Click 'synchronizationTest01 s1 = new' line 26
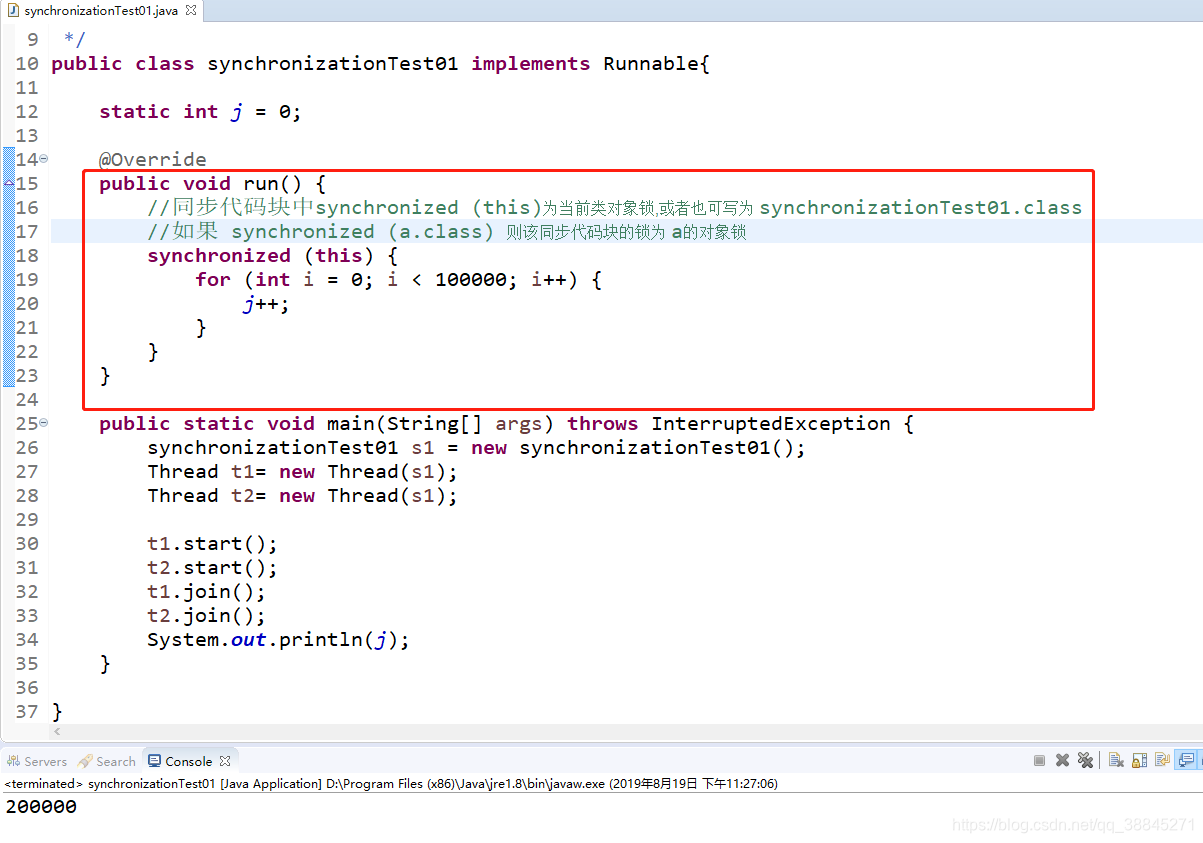Viewport: 1203px width, 843px height. [x=476, y=448]
